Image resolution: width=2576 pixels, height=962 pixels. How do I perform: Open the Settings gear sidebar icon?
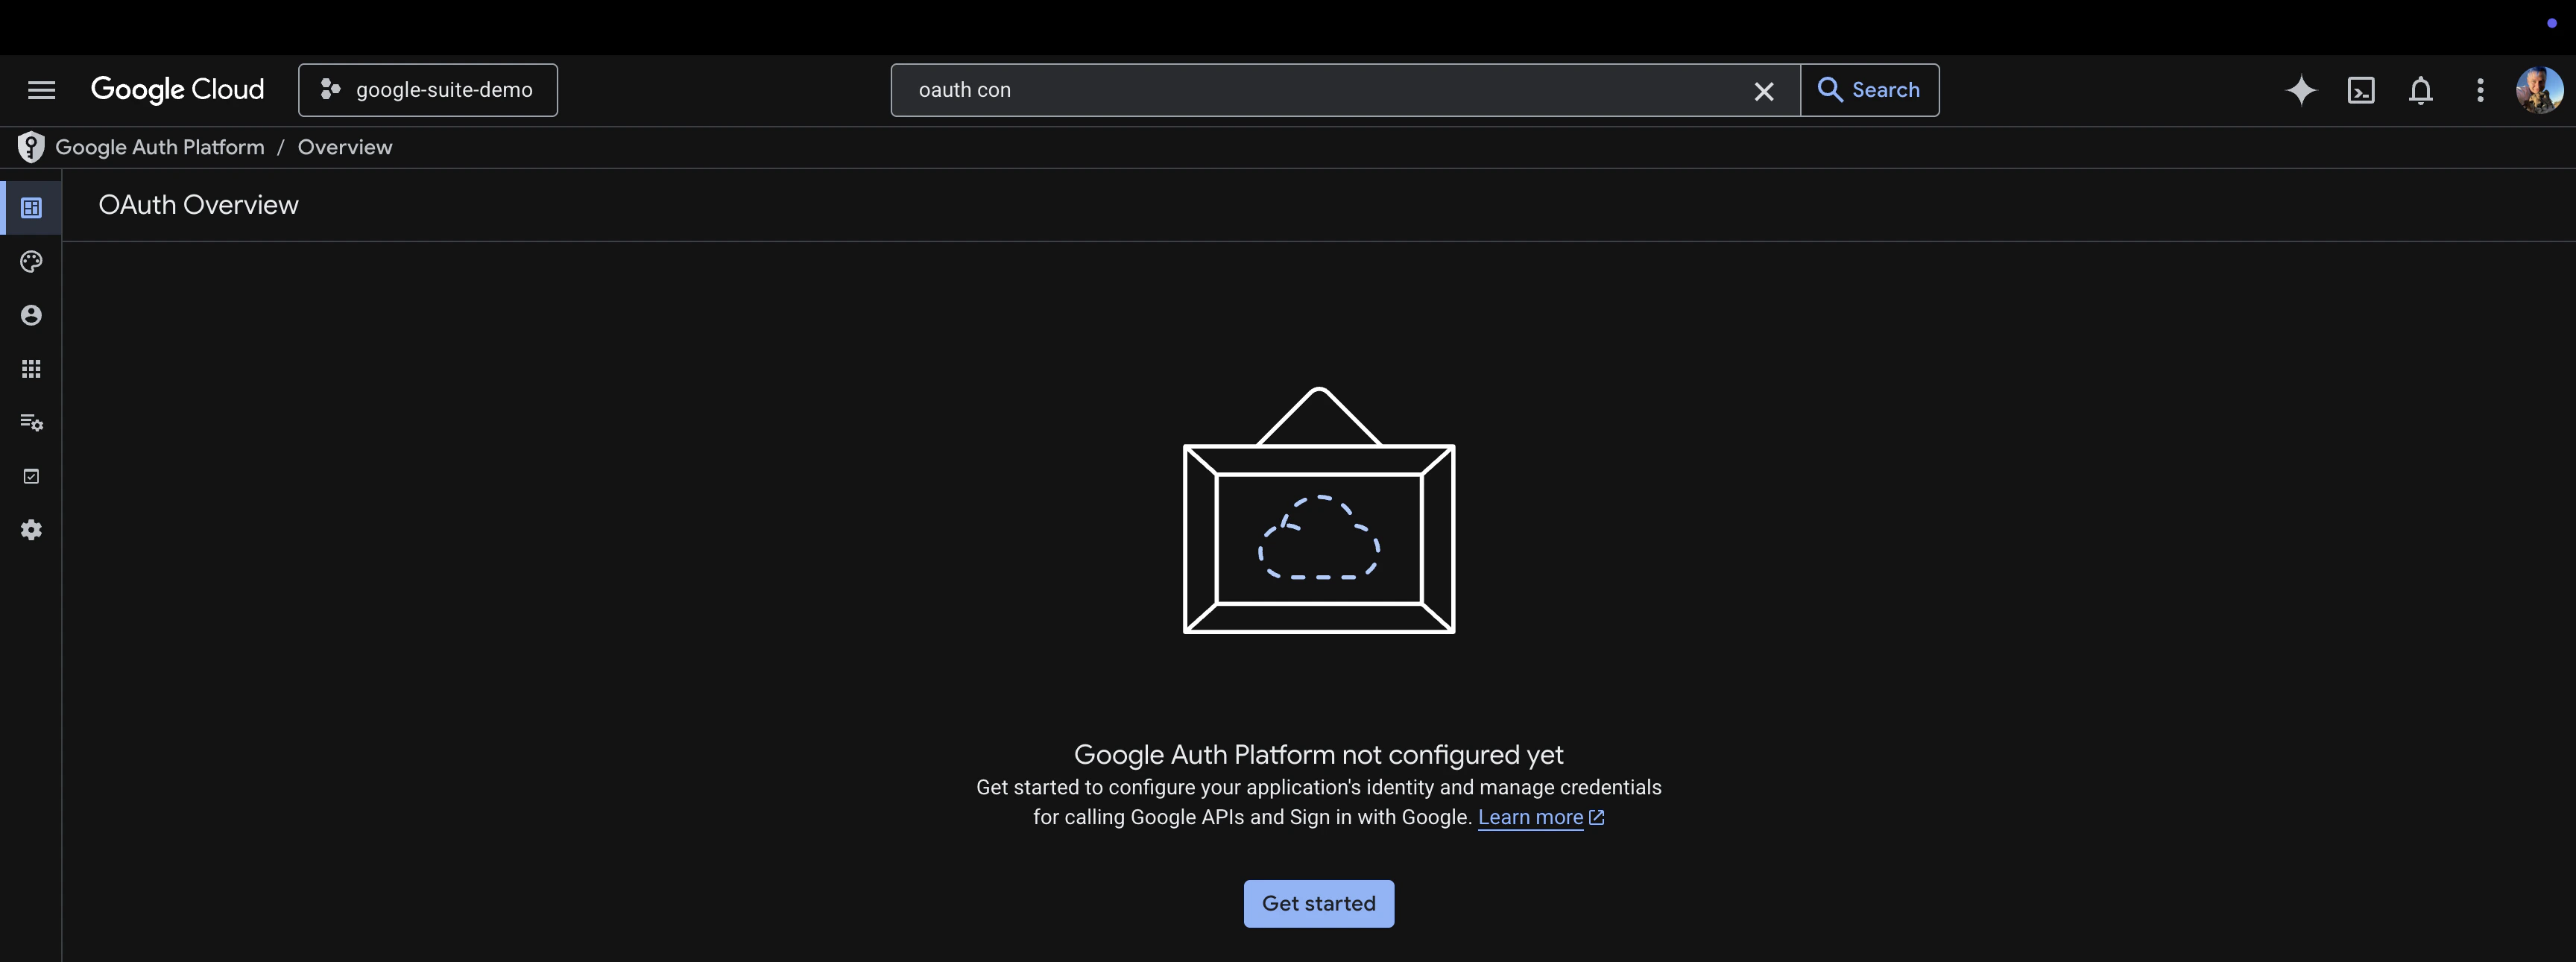(31, 530)
